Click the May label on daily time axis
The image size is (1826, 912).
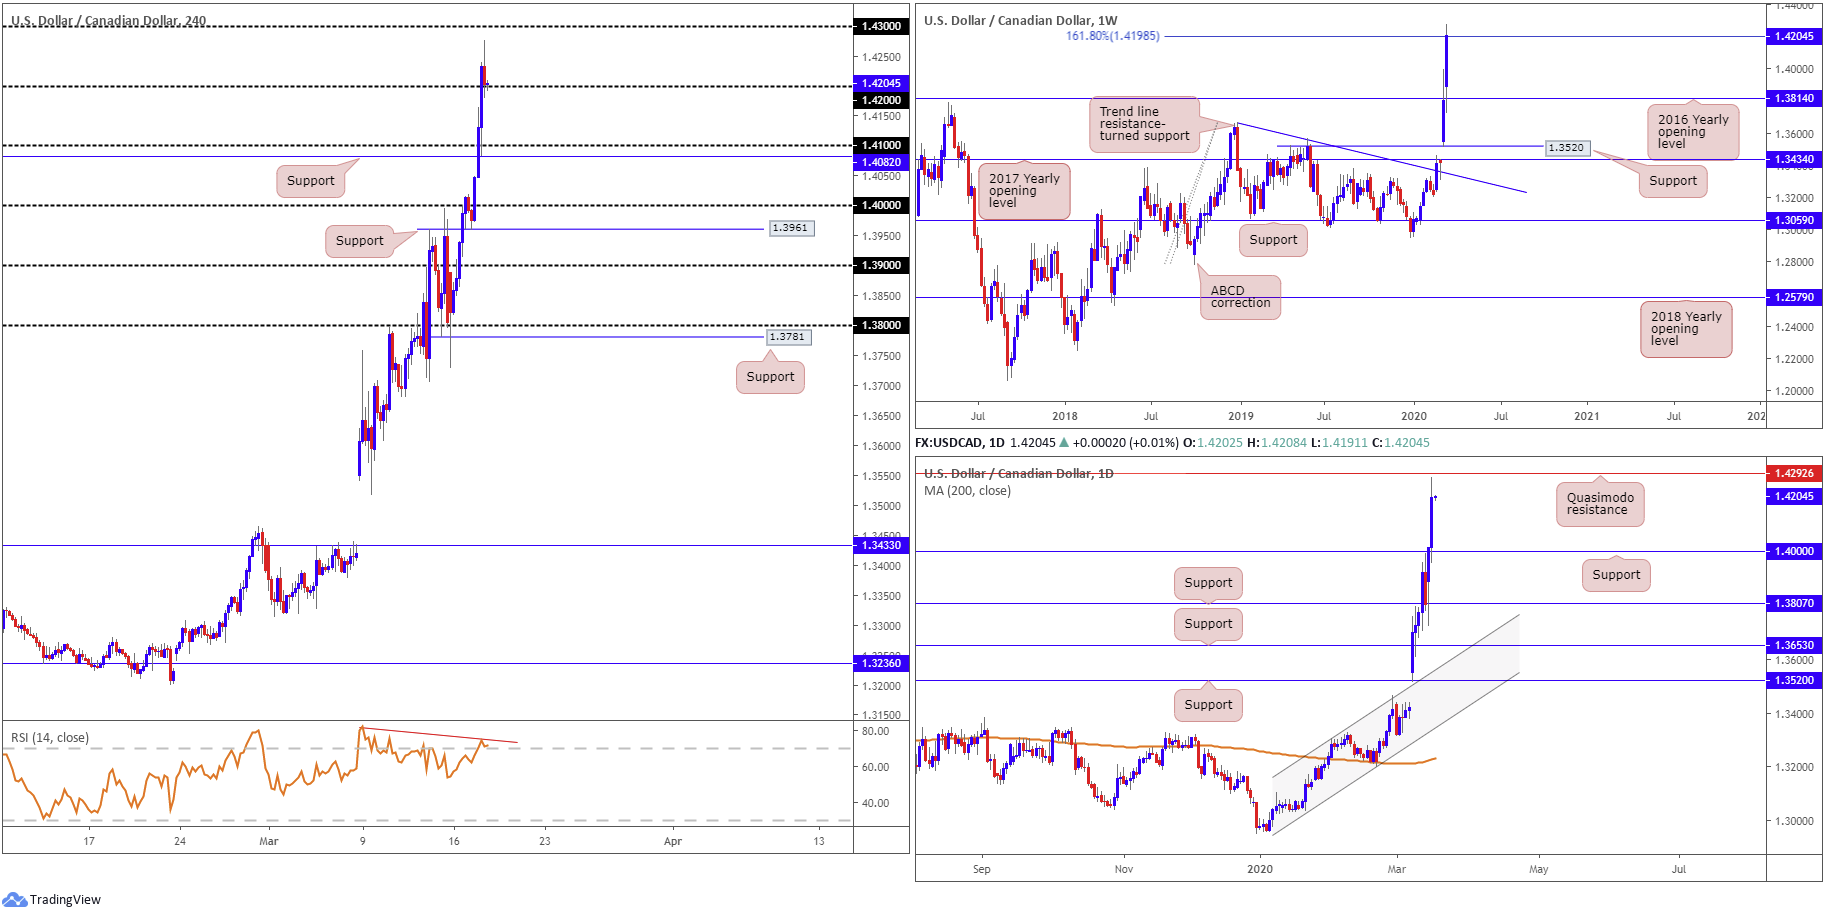pyautogui.click(x=1538, y=869)
